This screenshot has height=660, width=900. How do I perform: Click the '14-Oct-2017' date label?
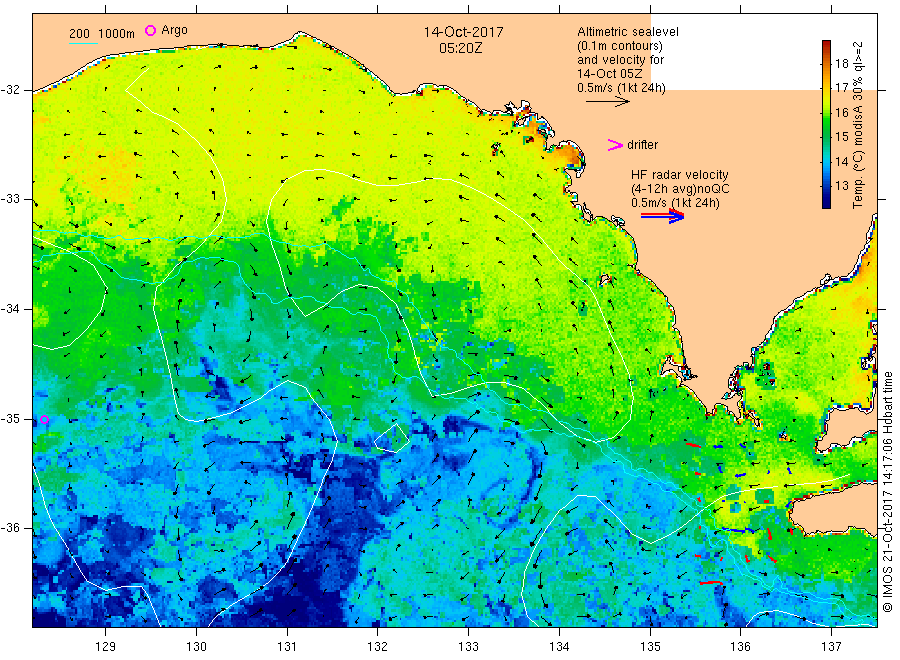point(464,32)
